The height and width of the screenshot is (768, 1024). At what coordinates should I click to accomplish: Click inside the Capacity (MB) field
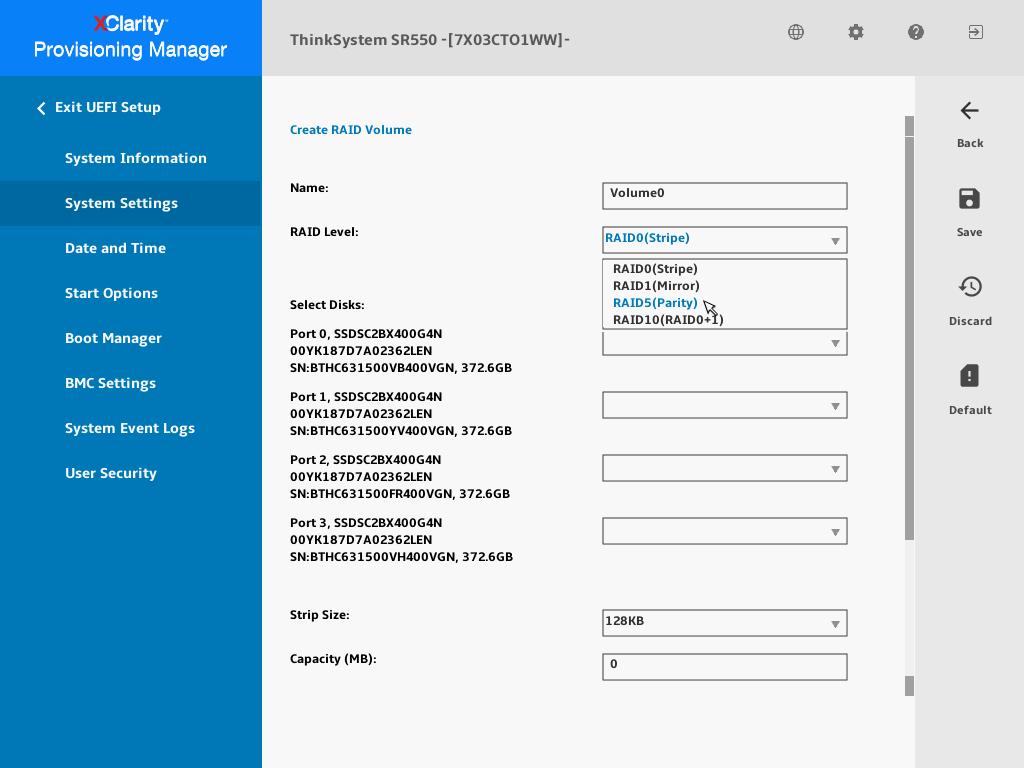click(x=724, y=666)
